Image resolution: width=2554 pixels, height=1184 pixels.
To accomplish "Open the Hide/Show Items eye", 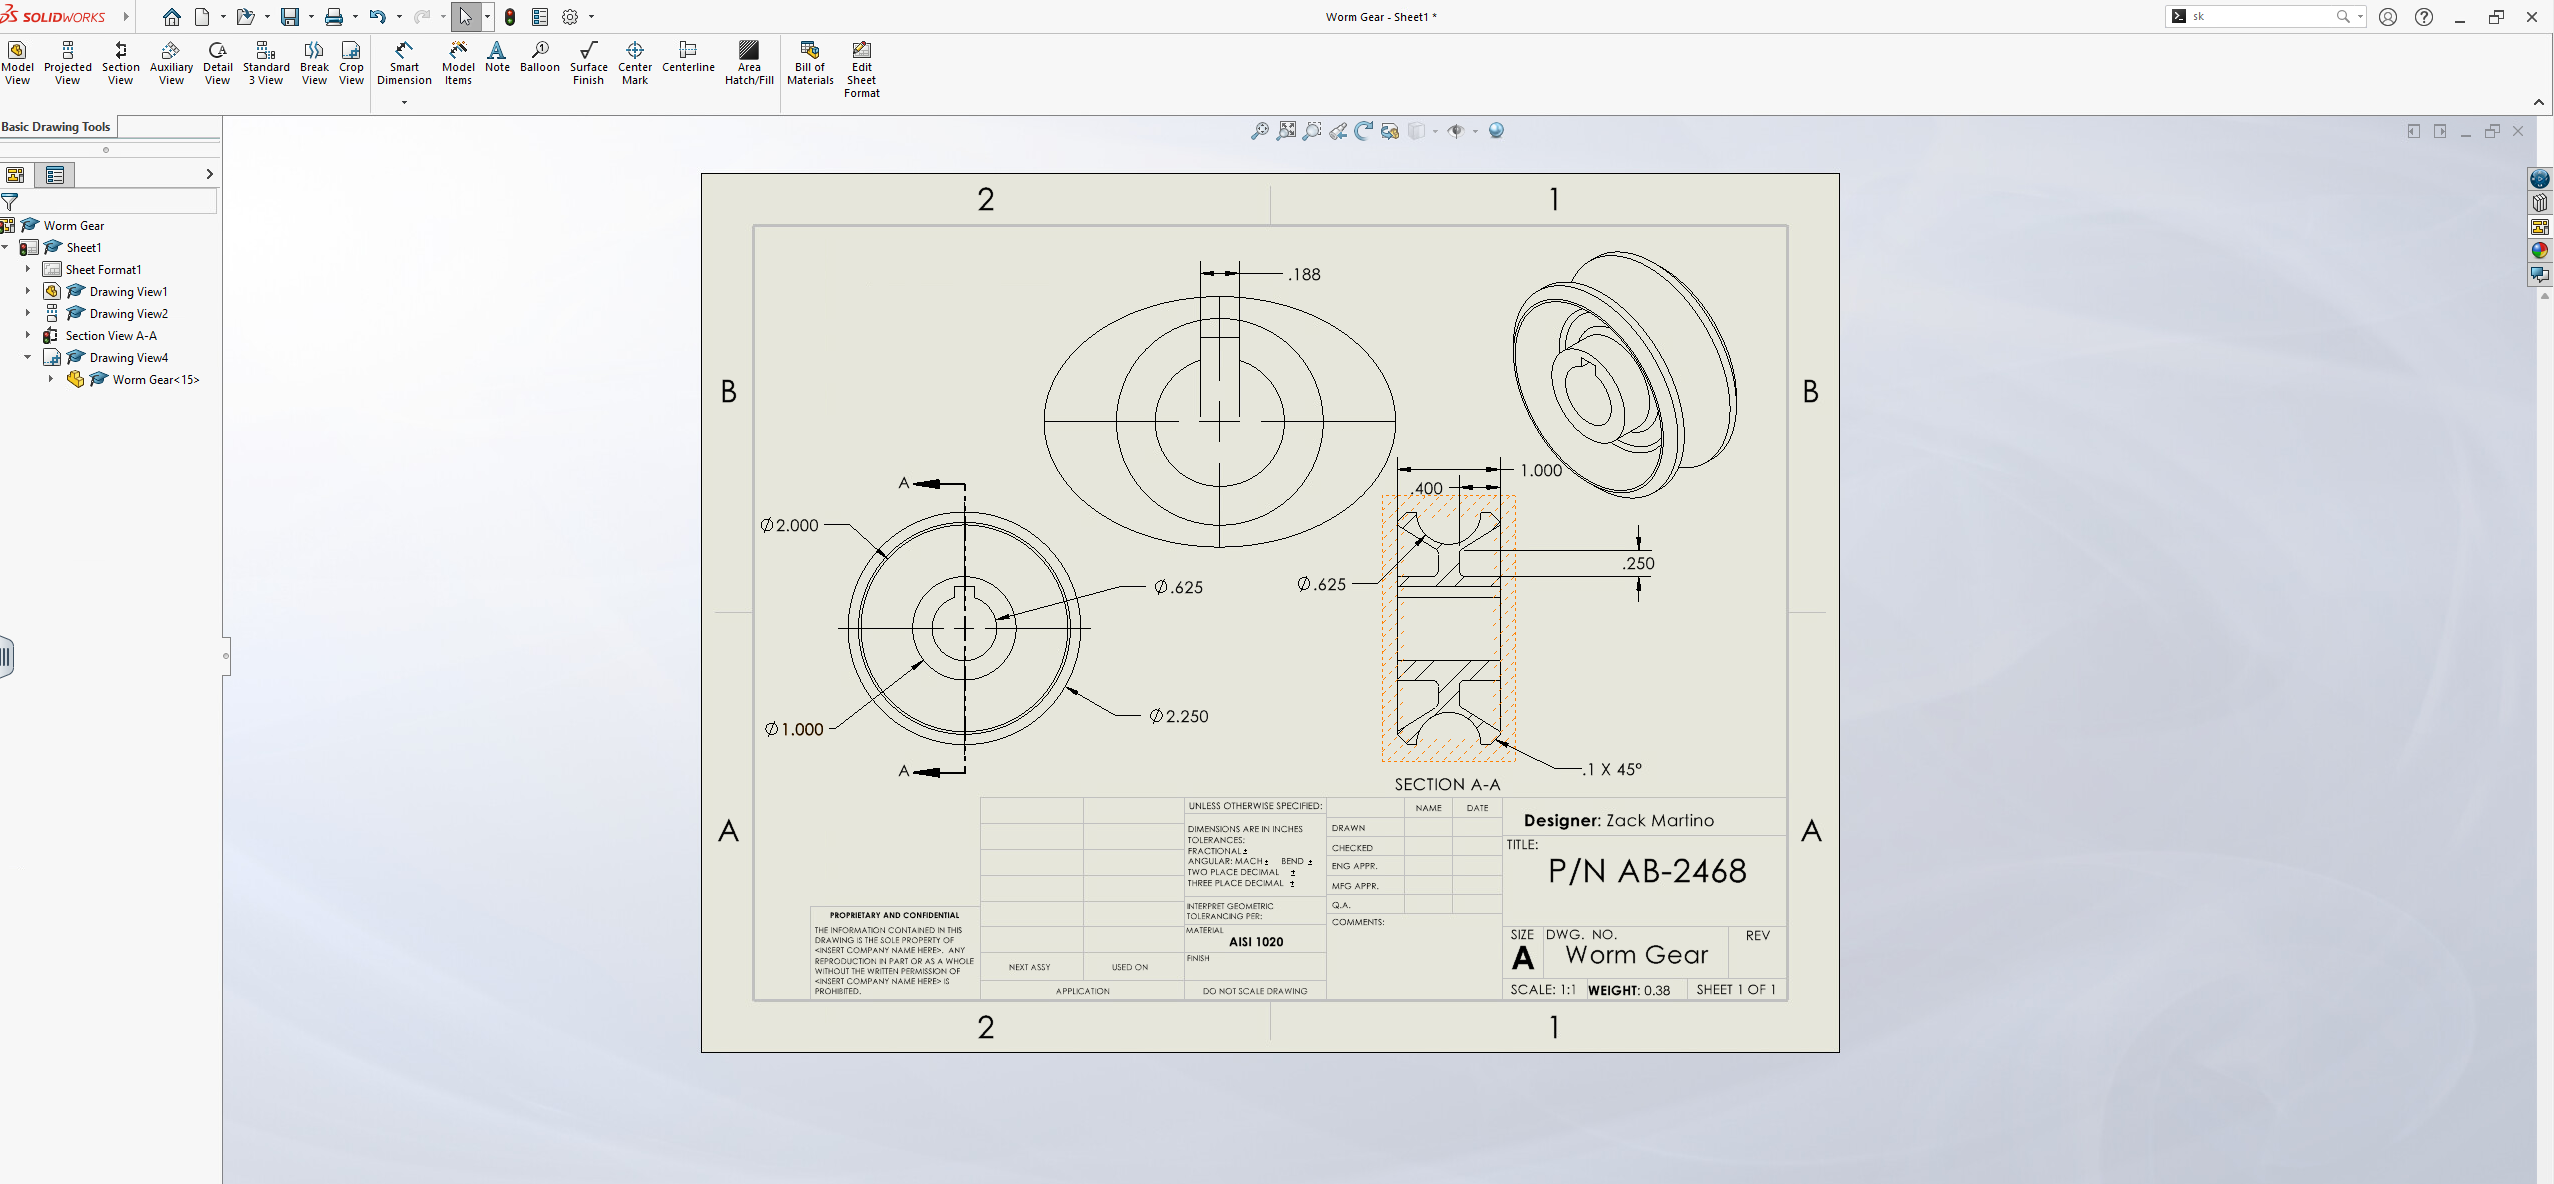I will pos(1456,131).
